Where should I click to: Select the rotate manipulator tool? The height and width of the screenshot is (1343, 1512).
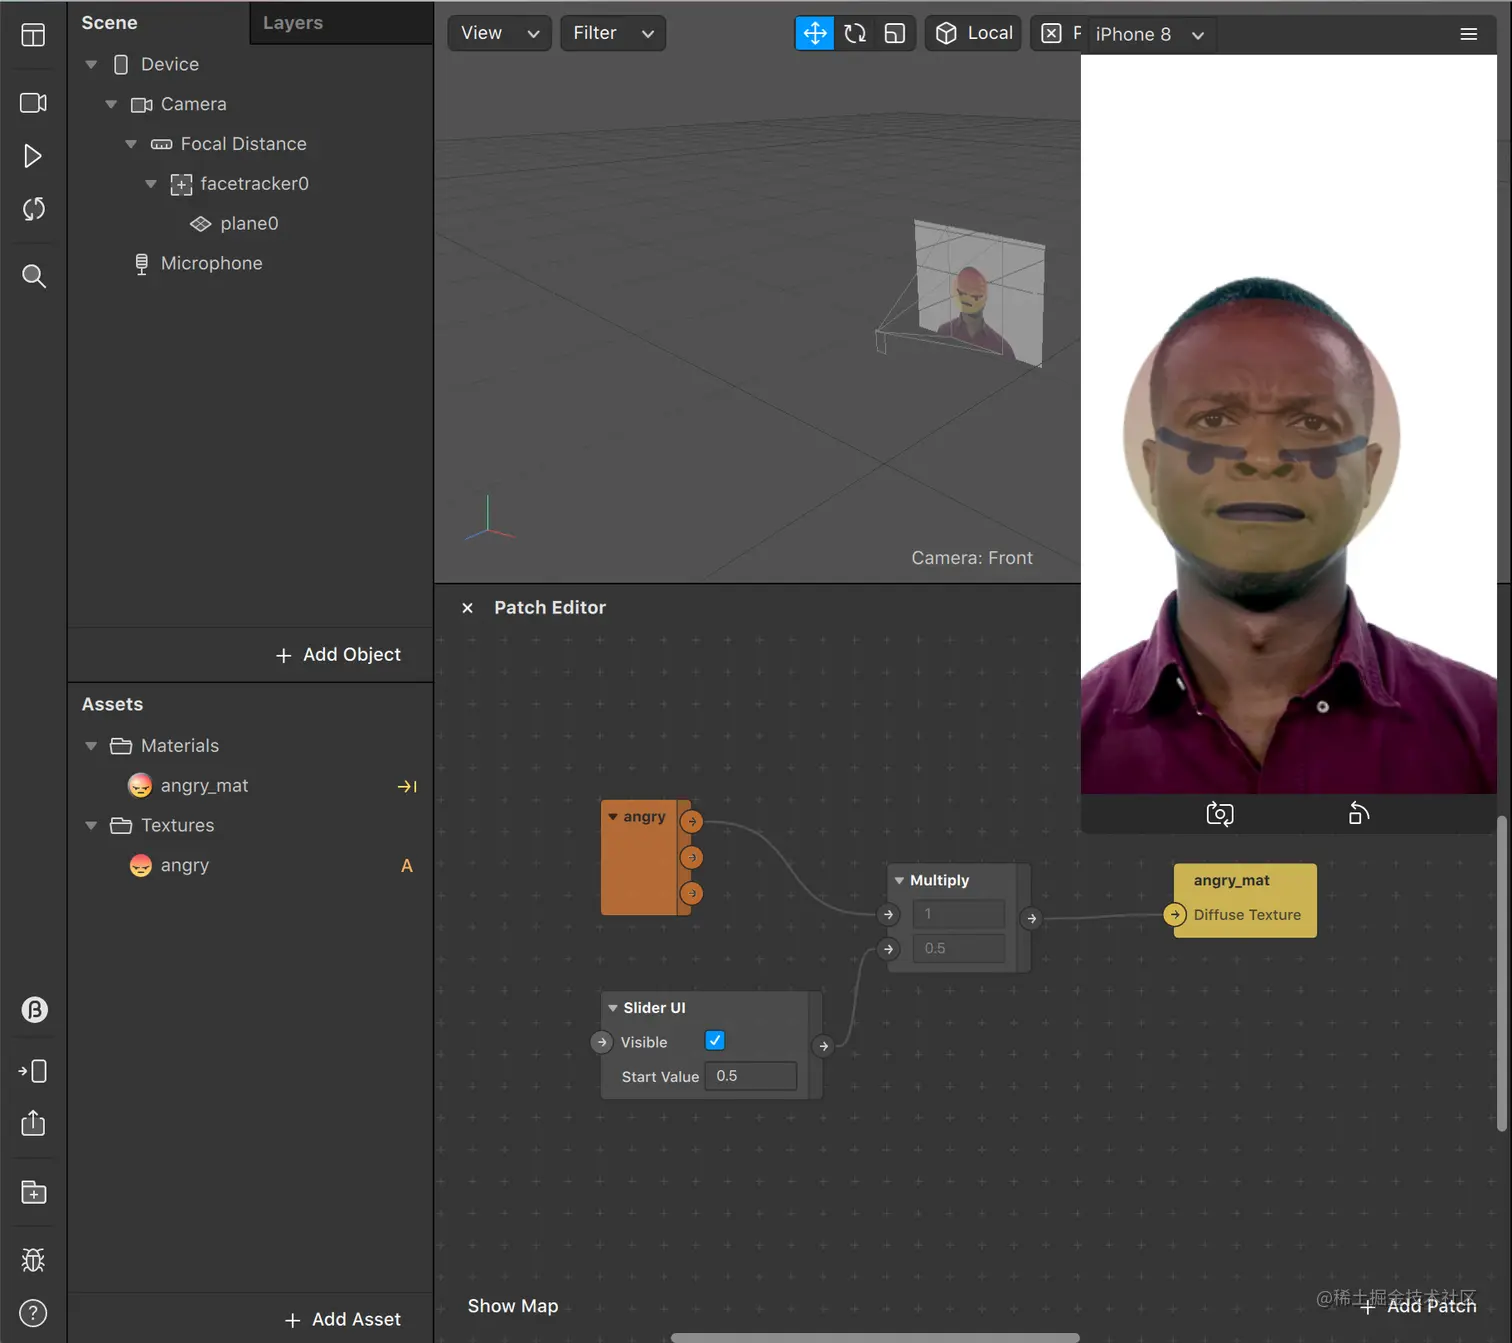point(855,33)
